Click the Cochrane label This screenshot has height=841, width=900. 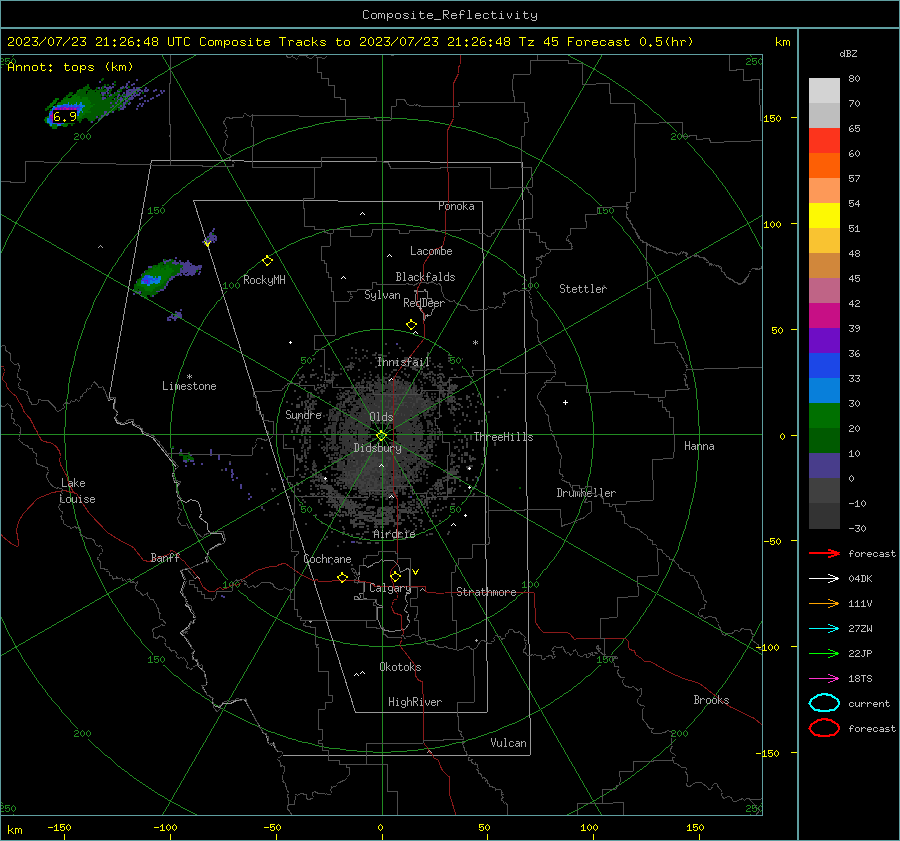(327, 559)
